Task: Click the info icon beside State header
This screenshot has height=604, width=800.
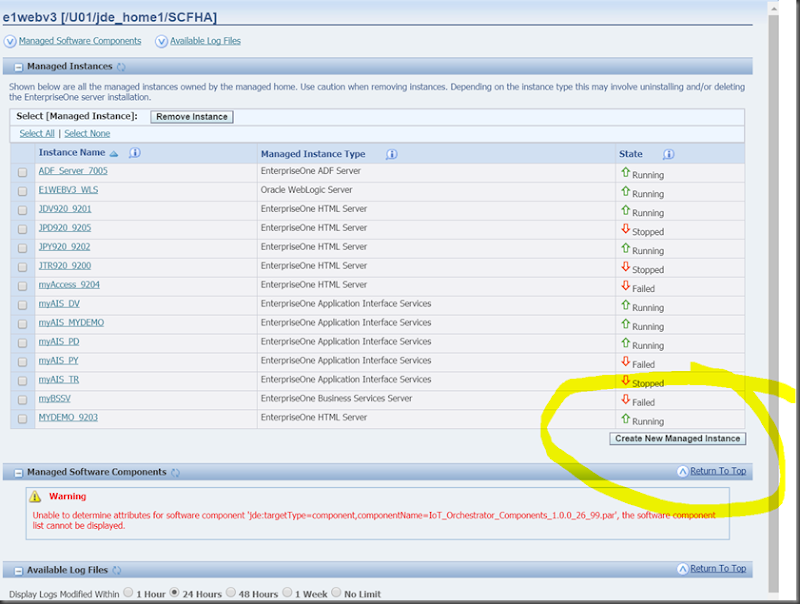Action: [668, 154]
